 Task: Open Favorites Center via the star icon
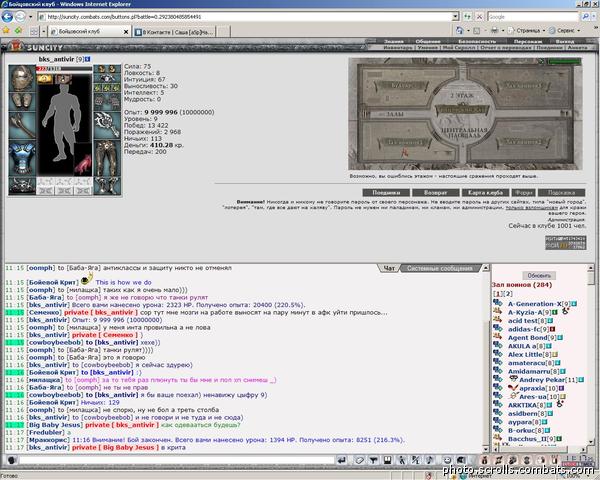pos(6,31)
